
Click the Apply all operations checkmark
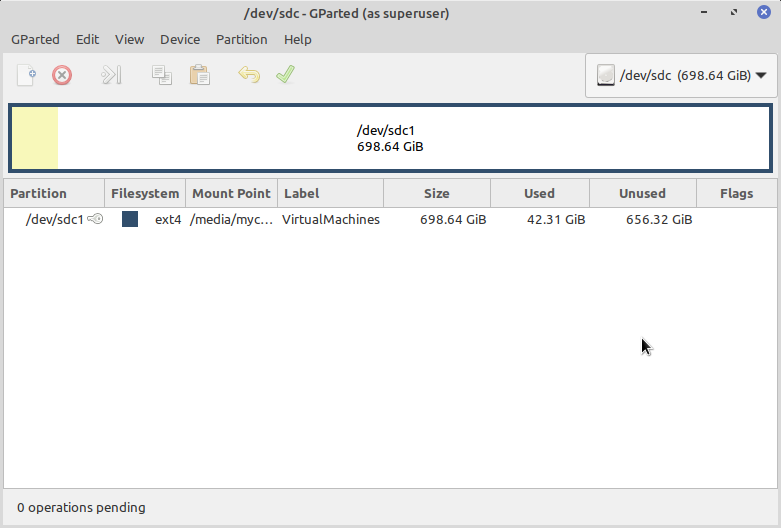coord(286,75)
